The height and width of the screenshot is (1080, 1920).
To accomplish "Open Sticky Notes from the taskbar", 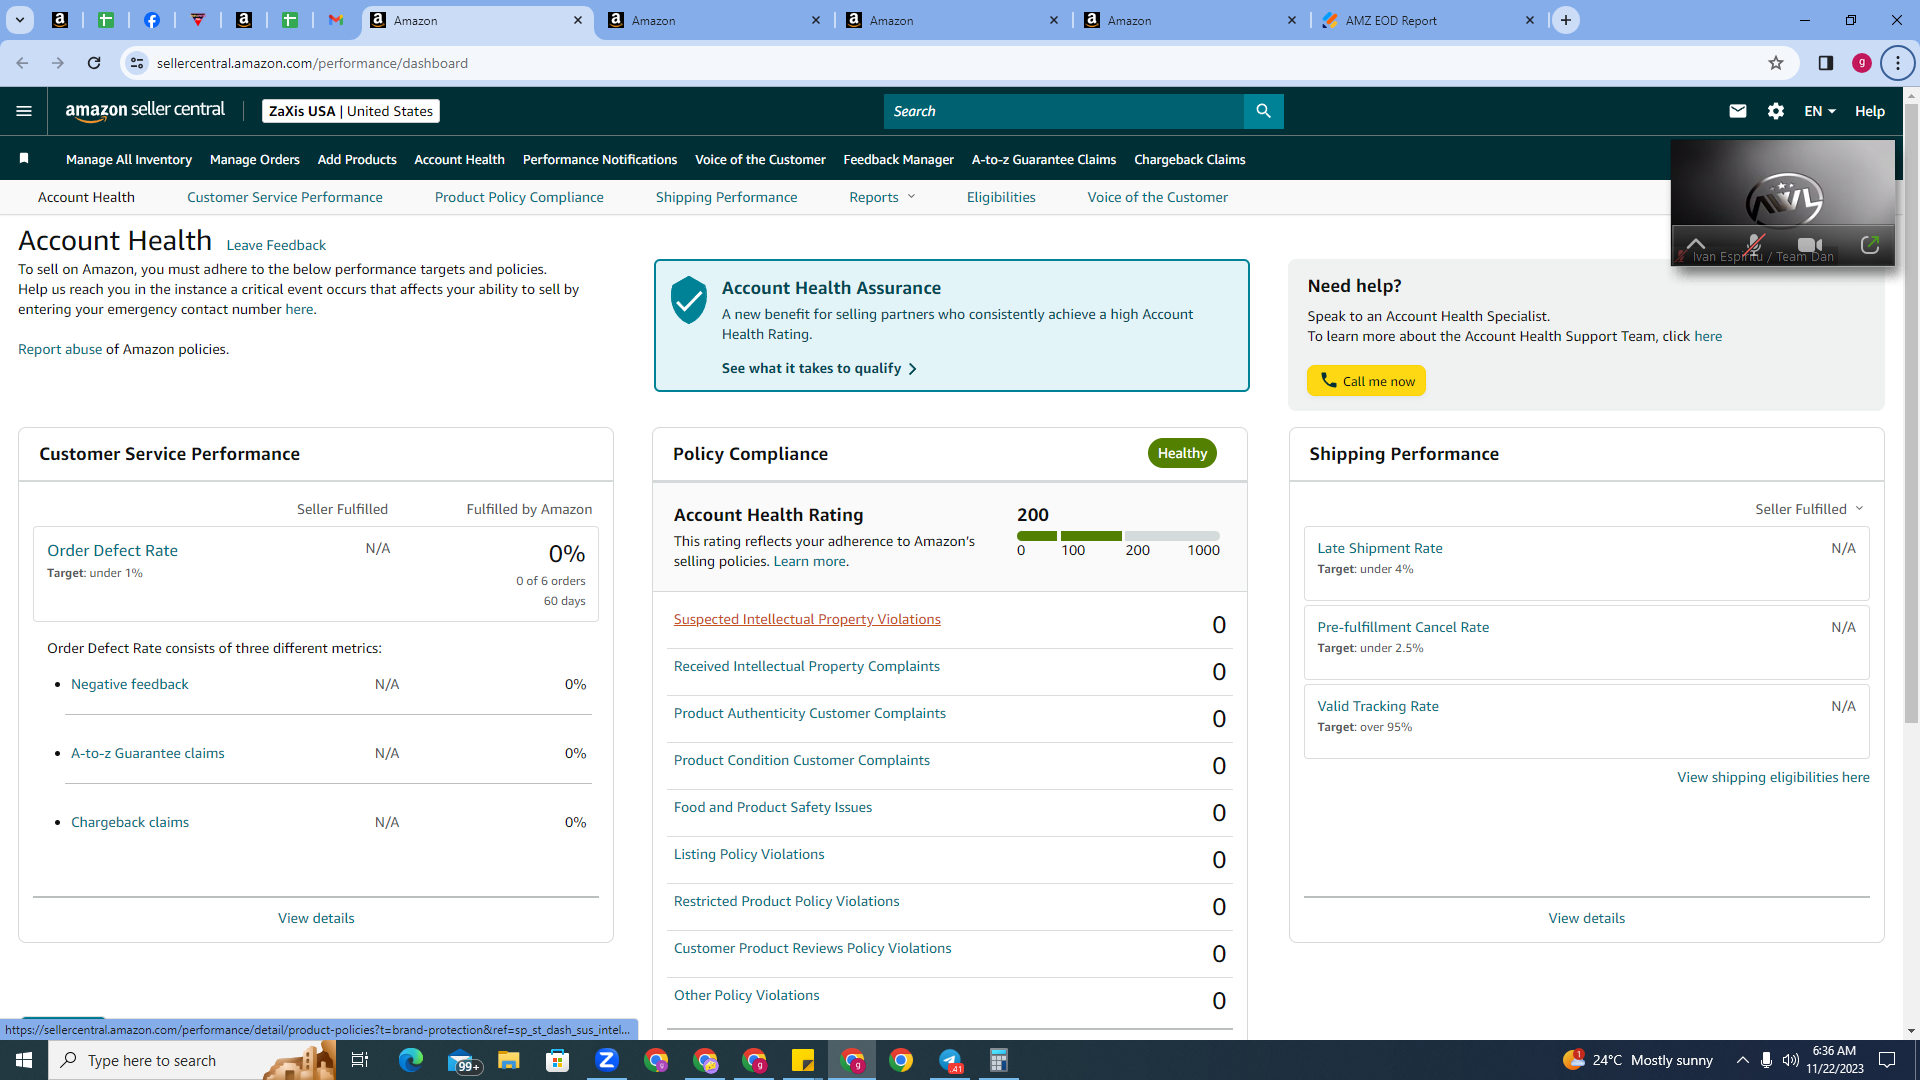I will (803, 1060).
